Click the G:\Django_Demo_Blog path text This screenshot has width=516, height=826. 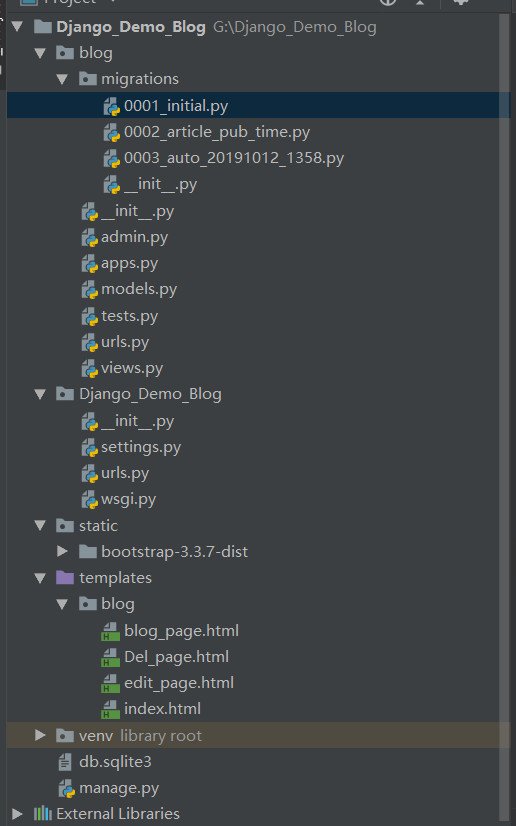[294, 27]
